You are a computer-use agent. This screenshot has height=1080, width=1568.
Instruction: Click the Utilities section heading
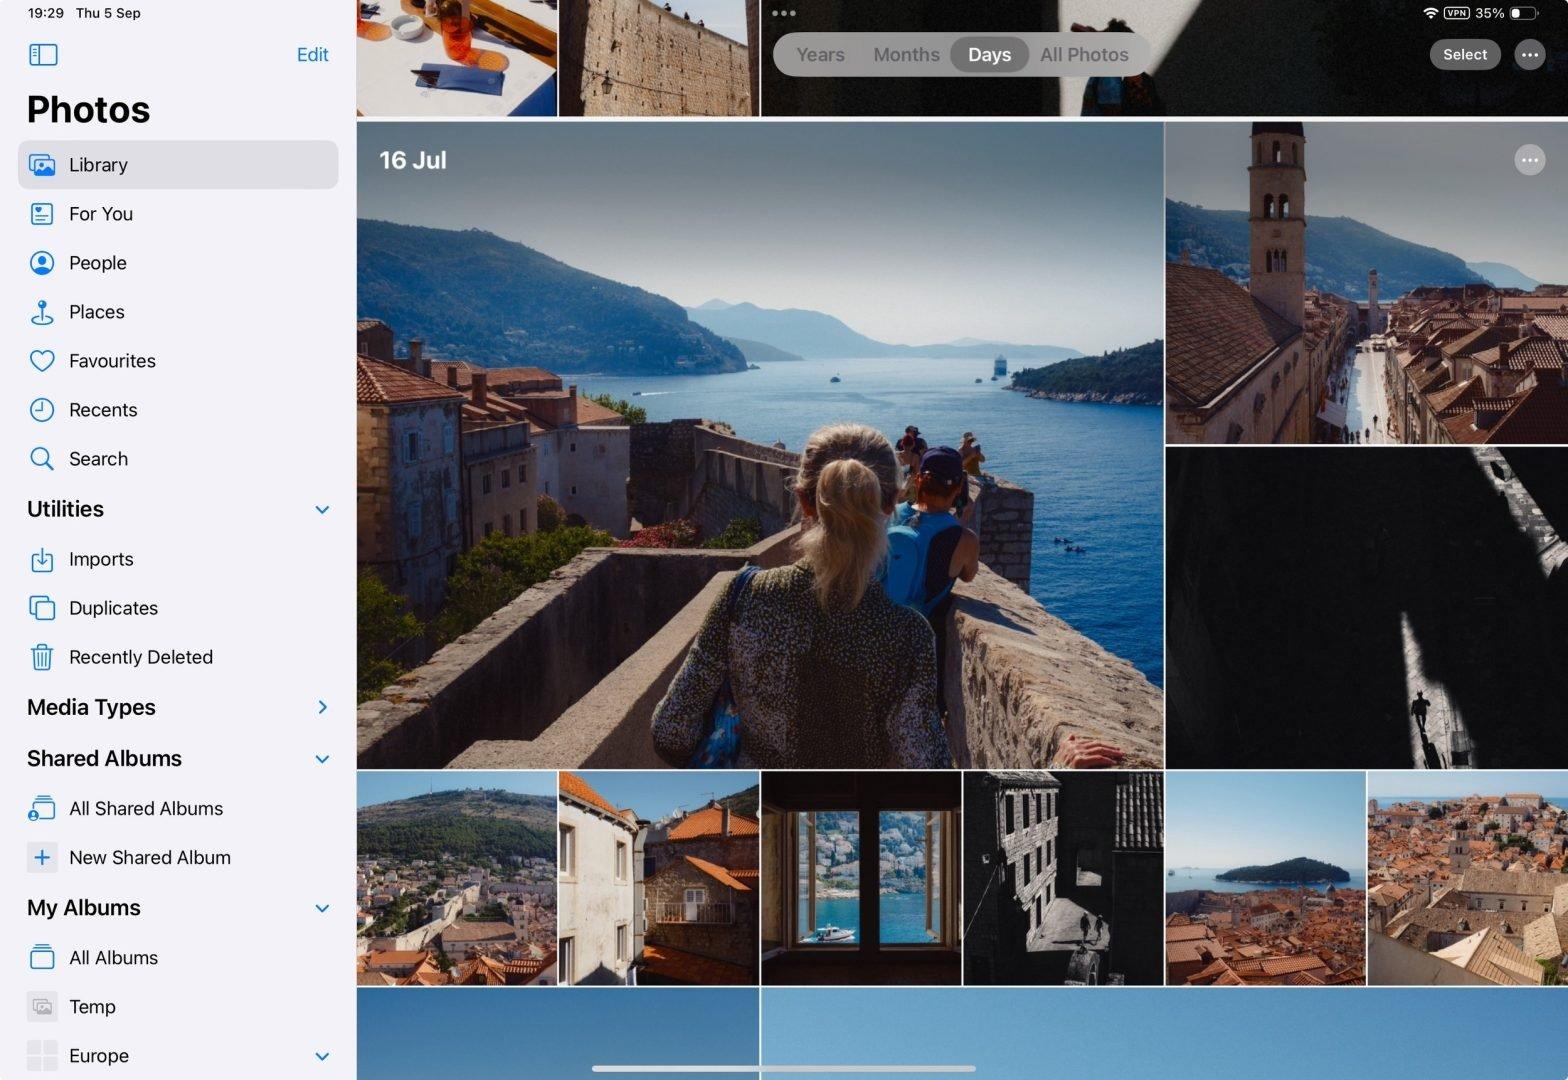(65, 509)
